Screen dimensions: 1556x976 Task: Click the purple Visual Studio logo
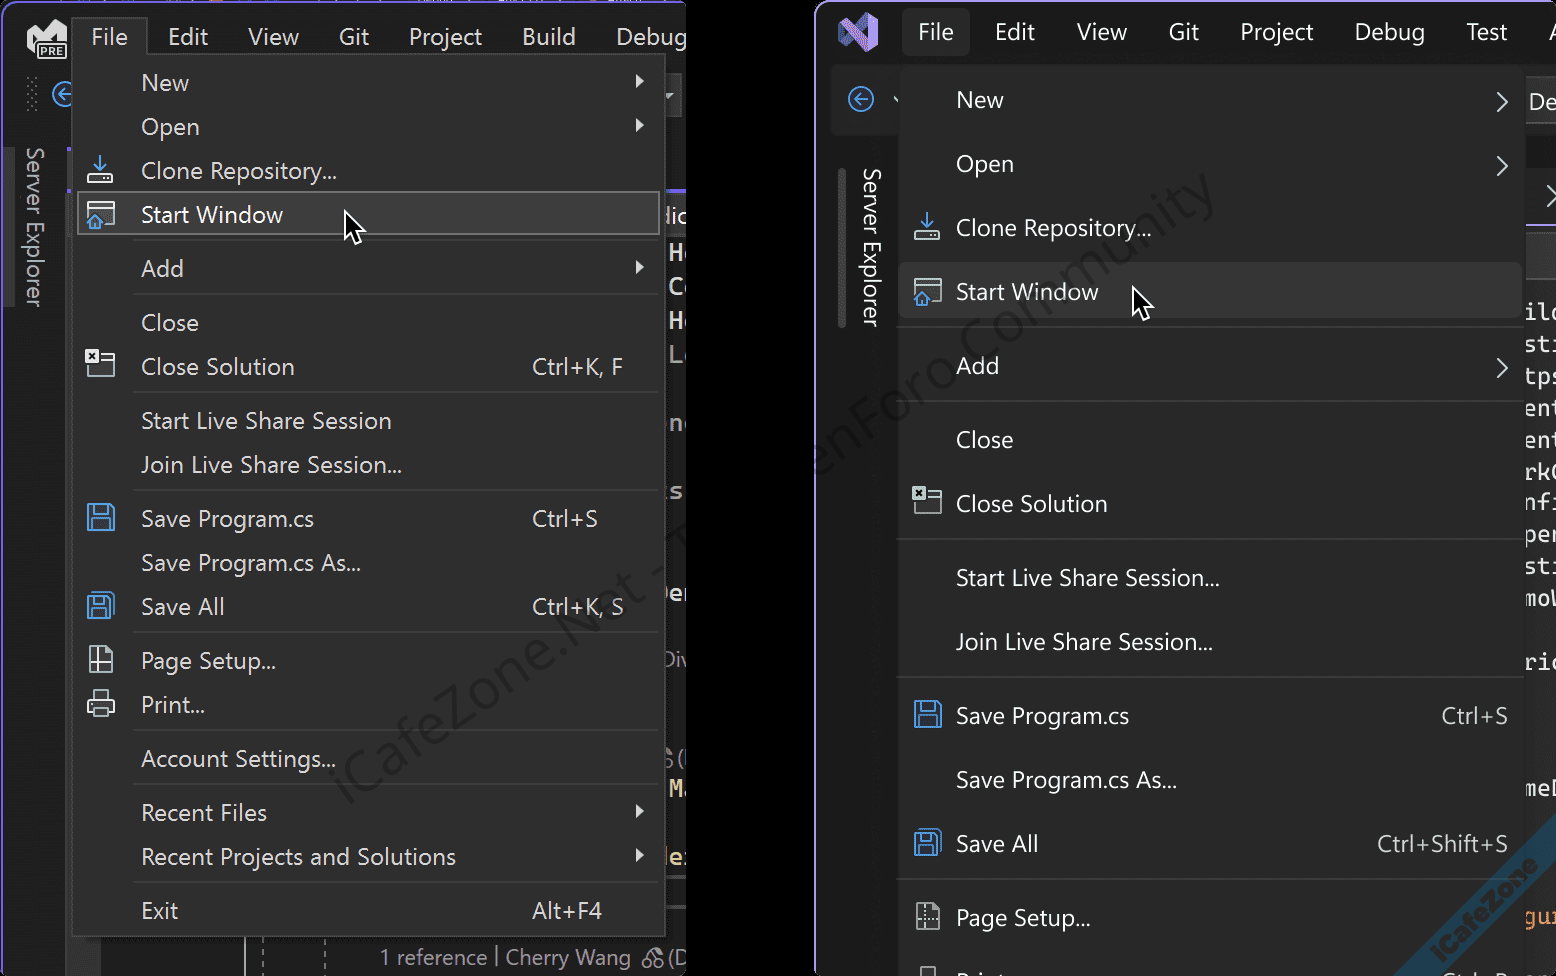click(858, 33)
